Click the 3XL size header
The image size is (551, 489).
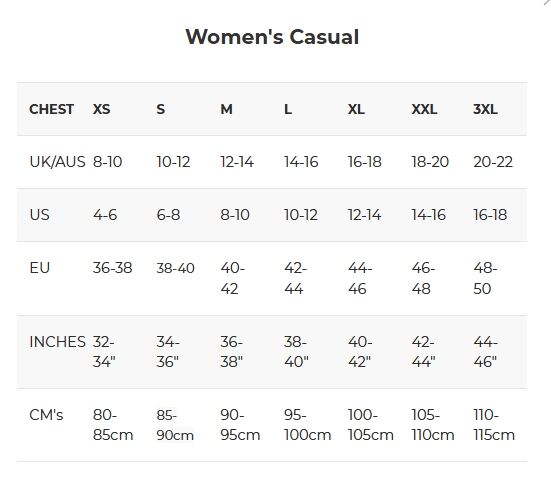coord(485,109)
